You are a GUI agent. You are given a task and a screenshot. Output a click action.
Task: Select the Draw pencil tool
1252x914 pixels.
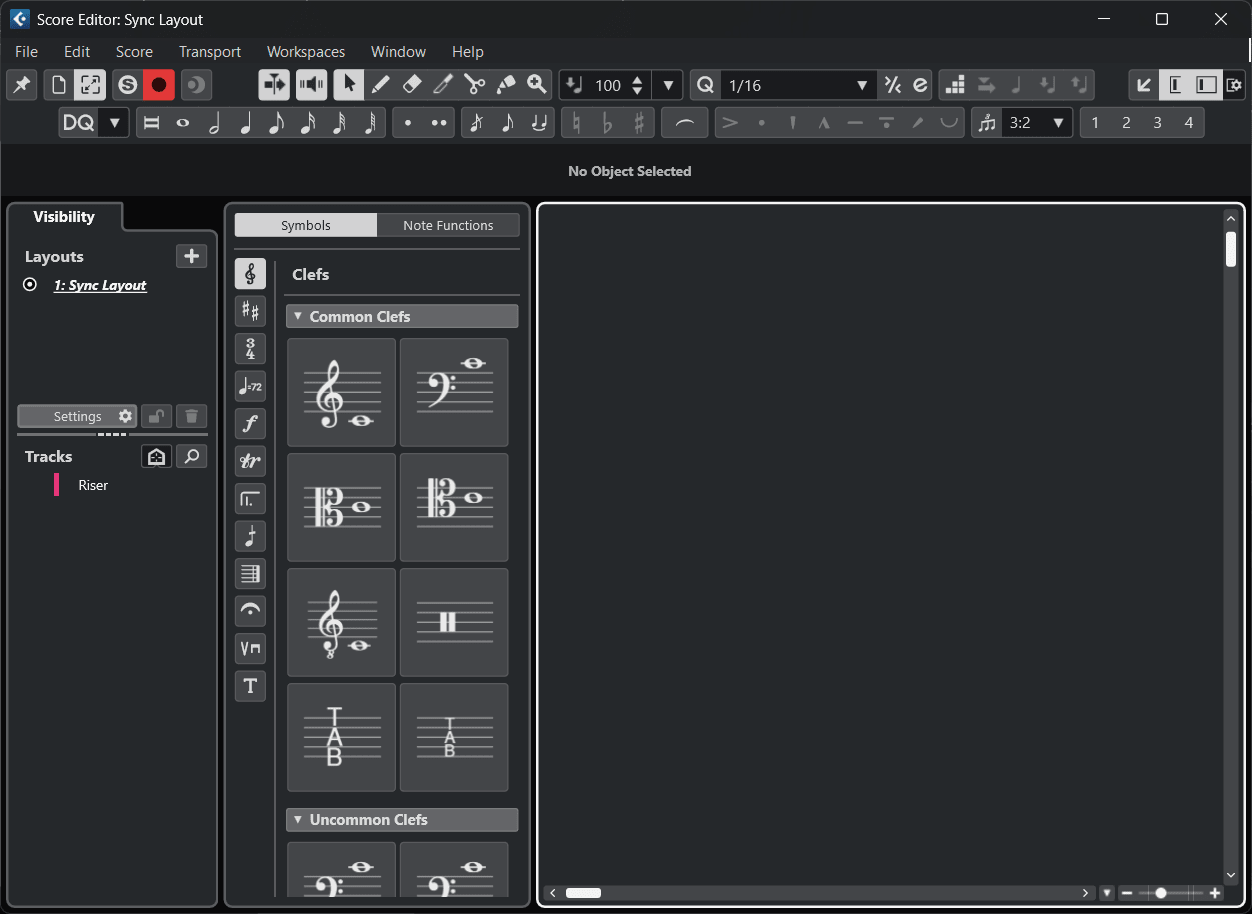coord(380,85)
